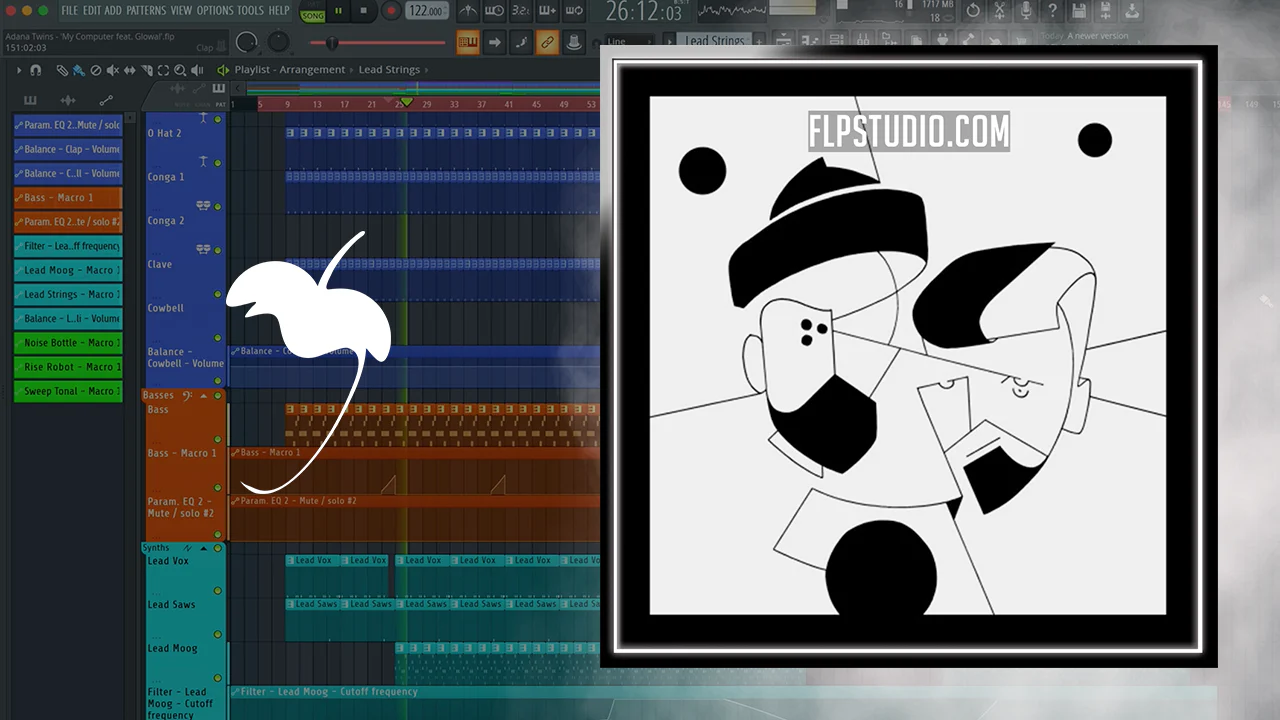The height and width of the screenshot is (720, 1280).
Task: Open the audio editor scissors icon
Action: point(999,12)
